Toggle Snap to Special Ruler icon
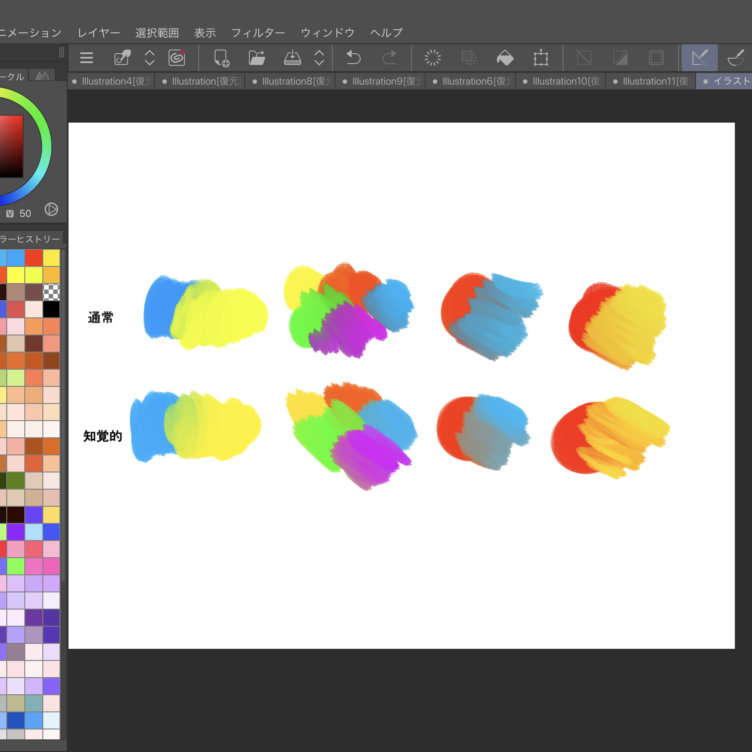 coord(736,58)
